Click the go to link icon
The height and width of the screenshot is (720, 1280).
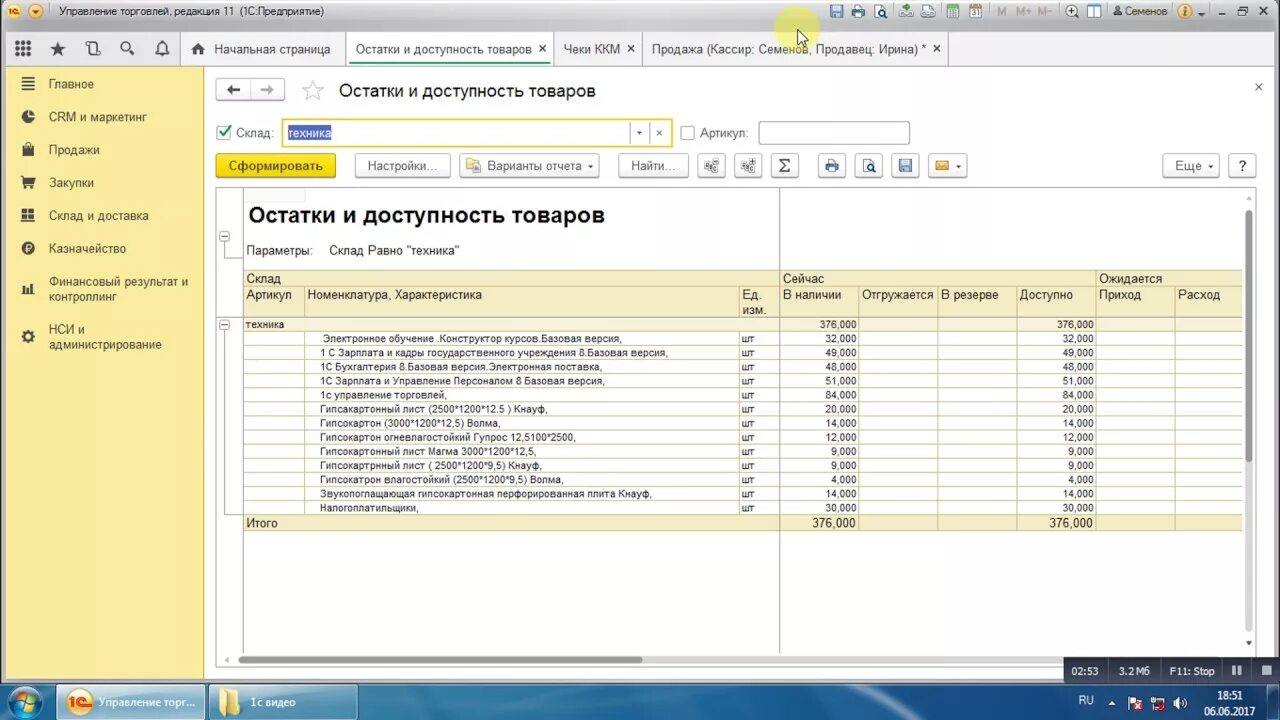pos(928,11)
